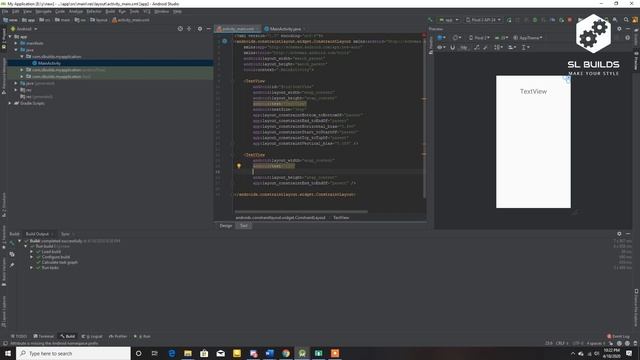The height and width of the screenshot is (360, 640).
Task: Open the Android project view dropdown
Action: 24,29
